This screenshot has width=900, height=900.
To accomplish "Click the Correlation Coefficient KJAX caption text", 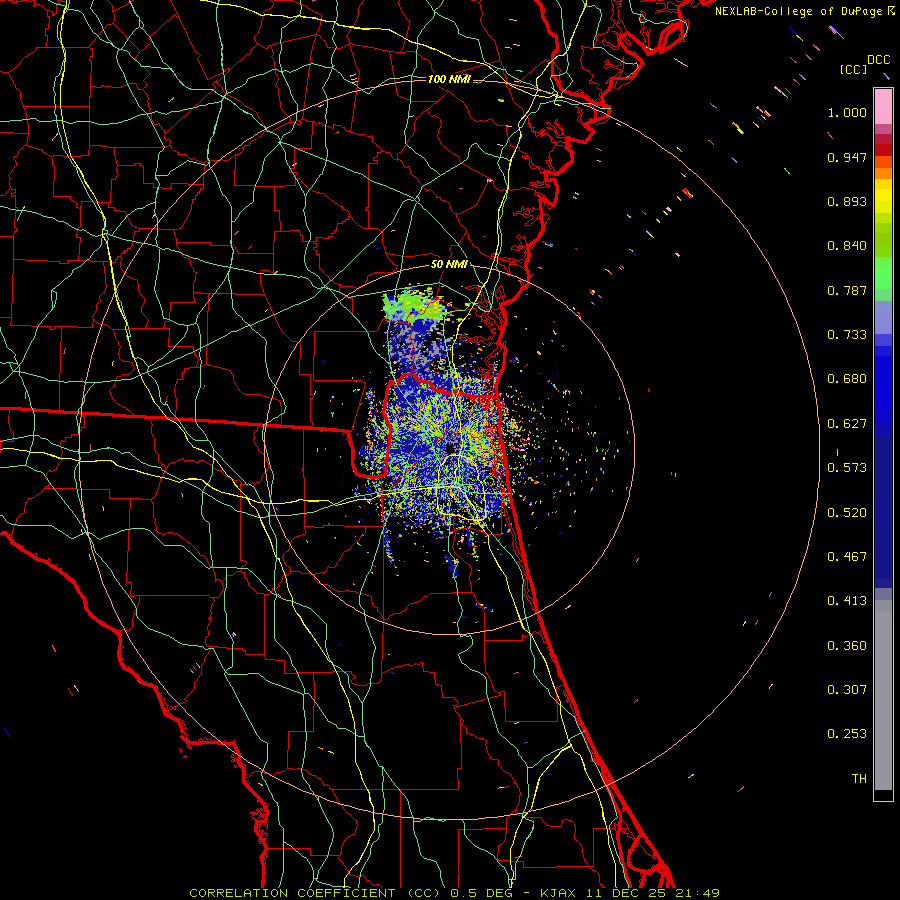I will (454, 893).
